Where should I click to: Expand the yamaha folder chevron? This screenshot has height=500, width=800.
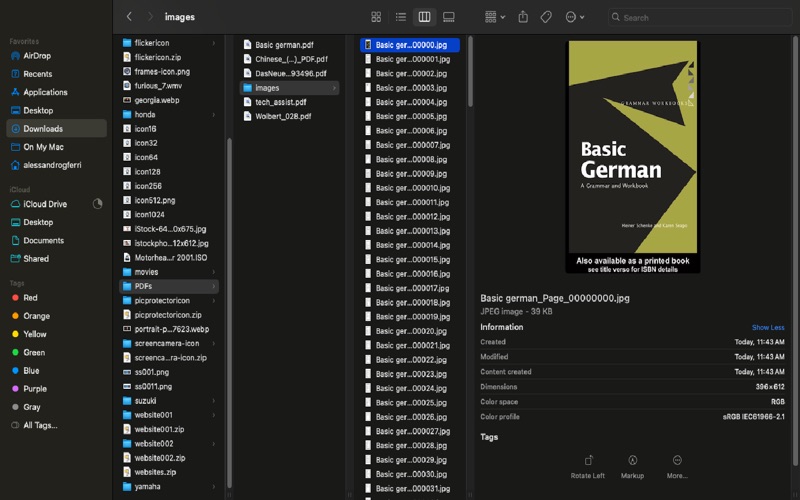[213, 487]
